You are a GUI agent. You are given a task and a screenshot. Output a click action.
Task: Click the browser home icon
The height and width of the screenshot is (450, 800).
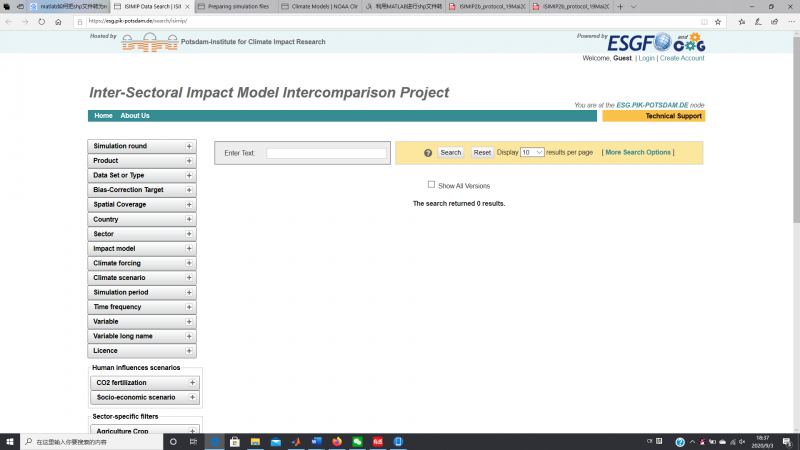tap(58, 21)
